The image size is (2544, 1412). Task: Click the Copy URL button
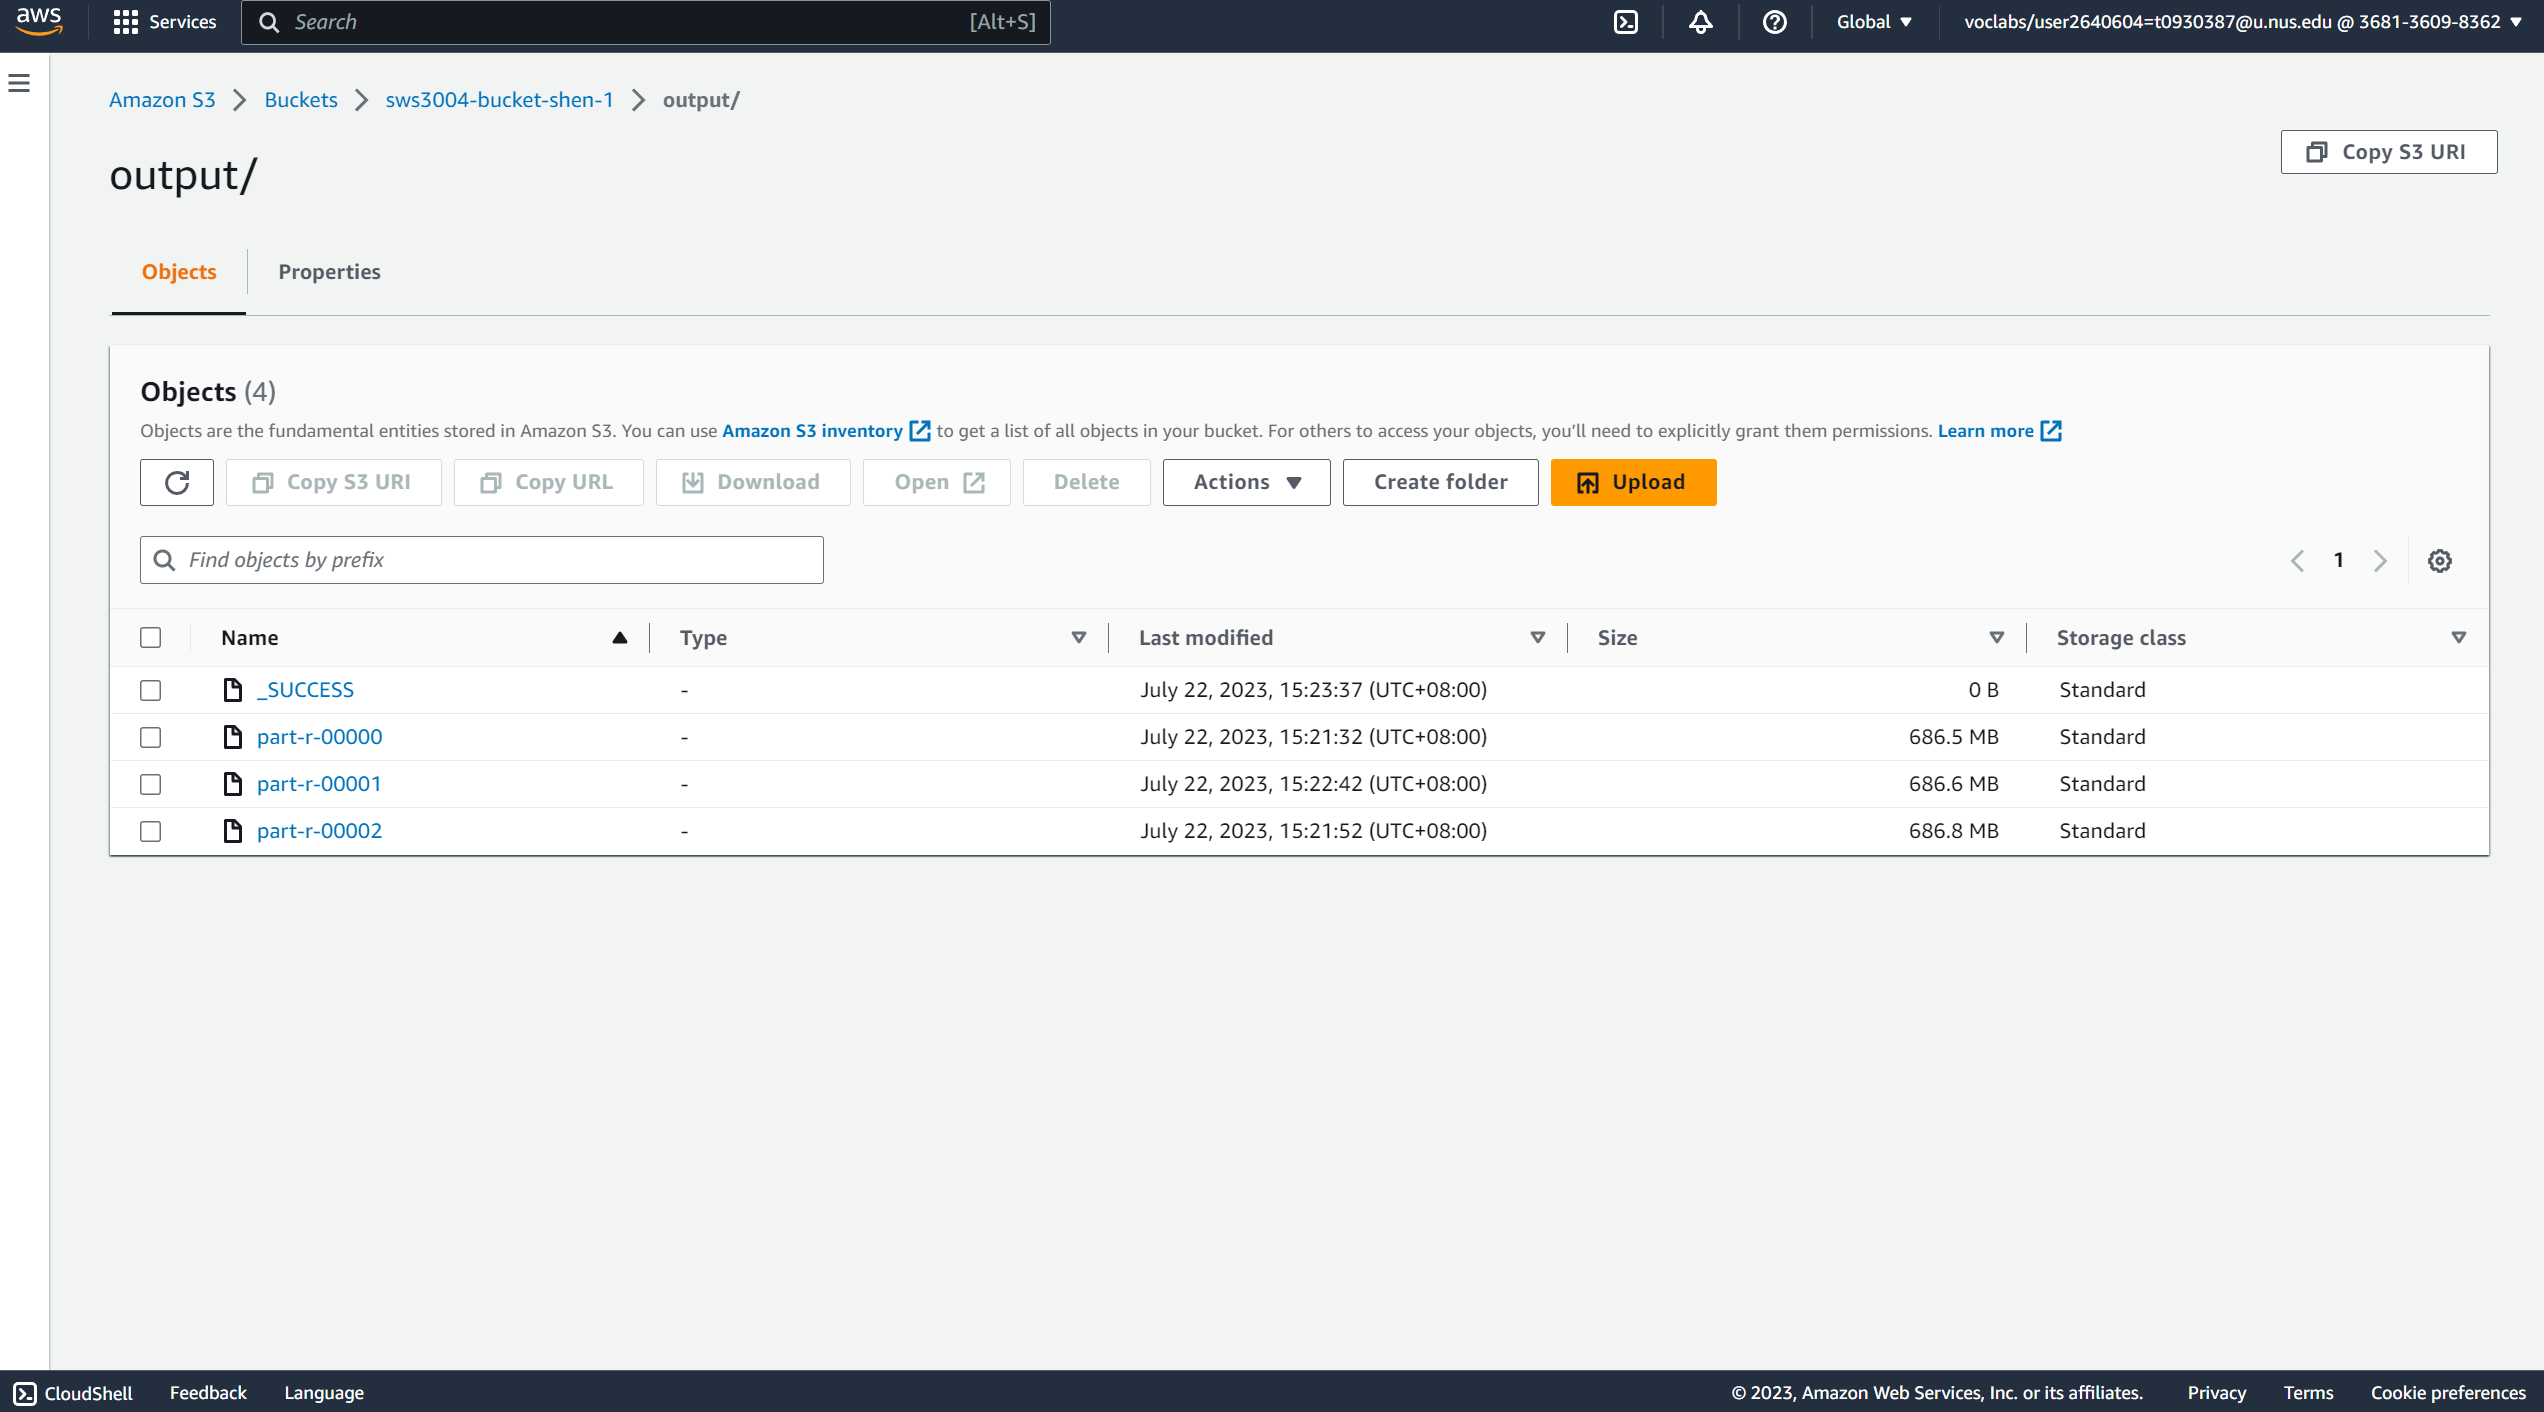coord(549,483)
